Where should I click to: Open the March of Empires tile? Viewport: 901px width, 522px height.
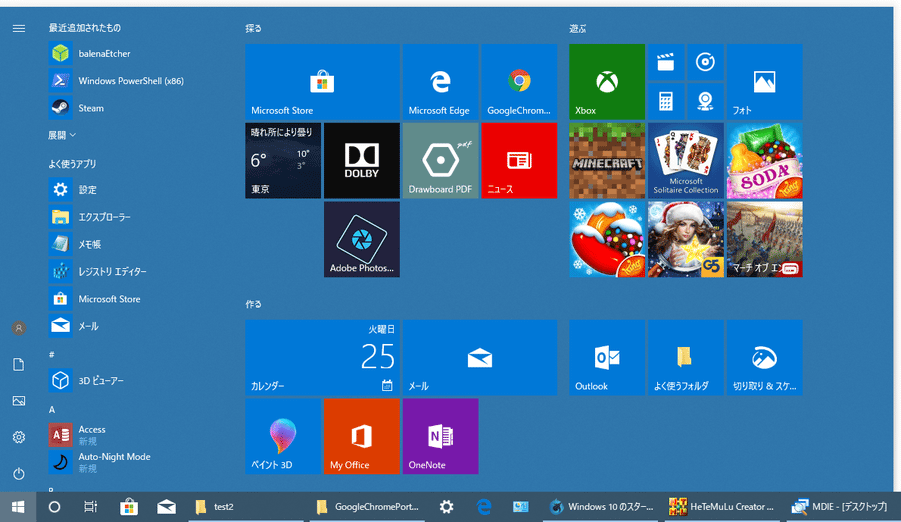pos(764,239)
